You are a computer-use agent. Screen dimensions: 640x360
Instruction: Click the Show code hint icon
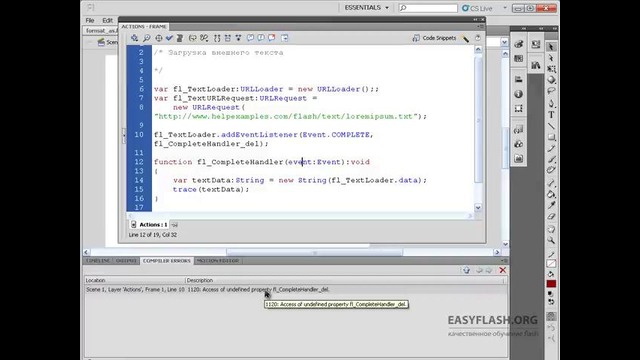[193, 38]
